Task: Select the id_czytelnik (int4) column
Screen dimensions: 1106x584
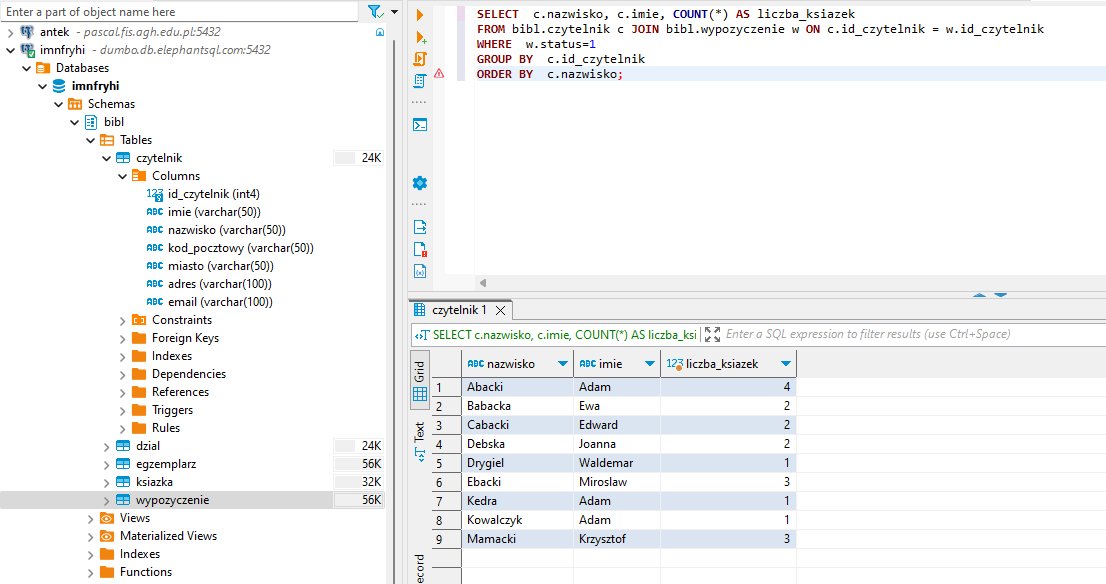Action: [x=214, y=194]
